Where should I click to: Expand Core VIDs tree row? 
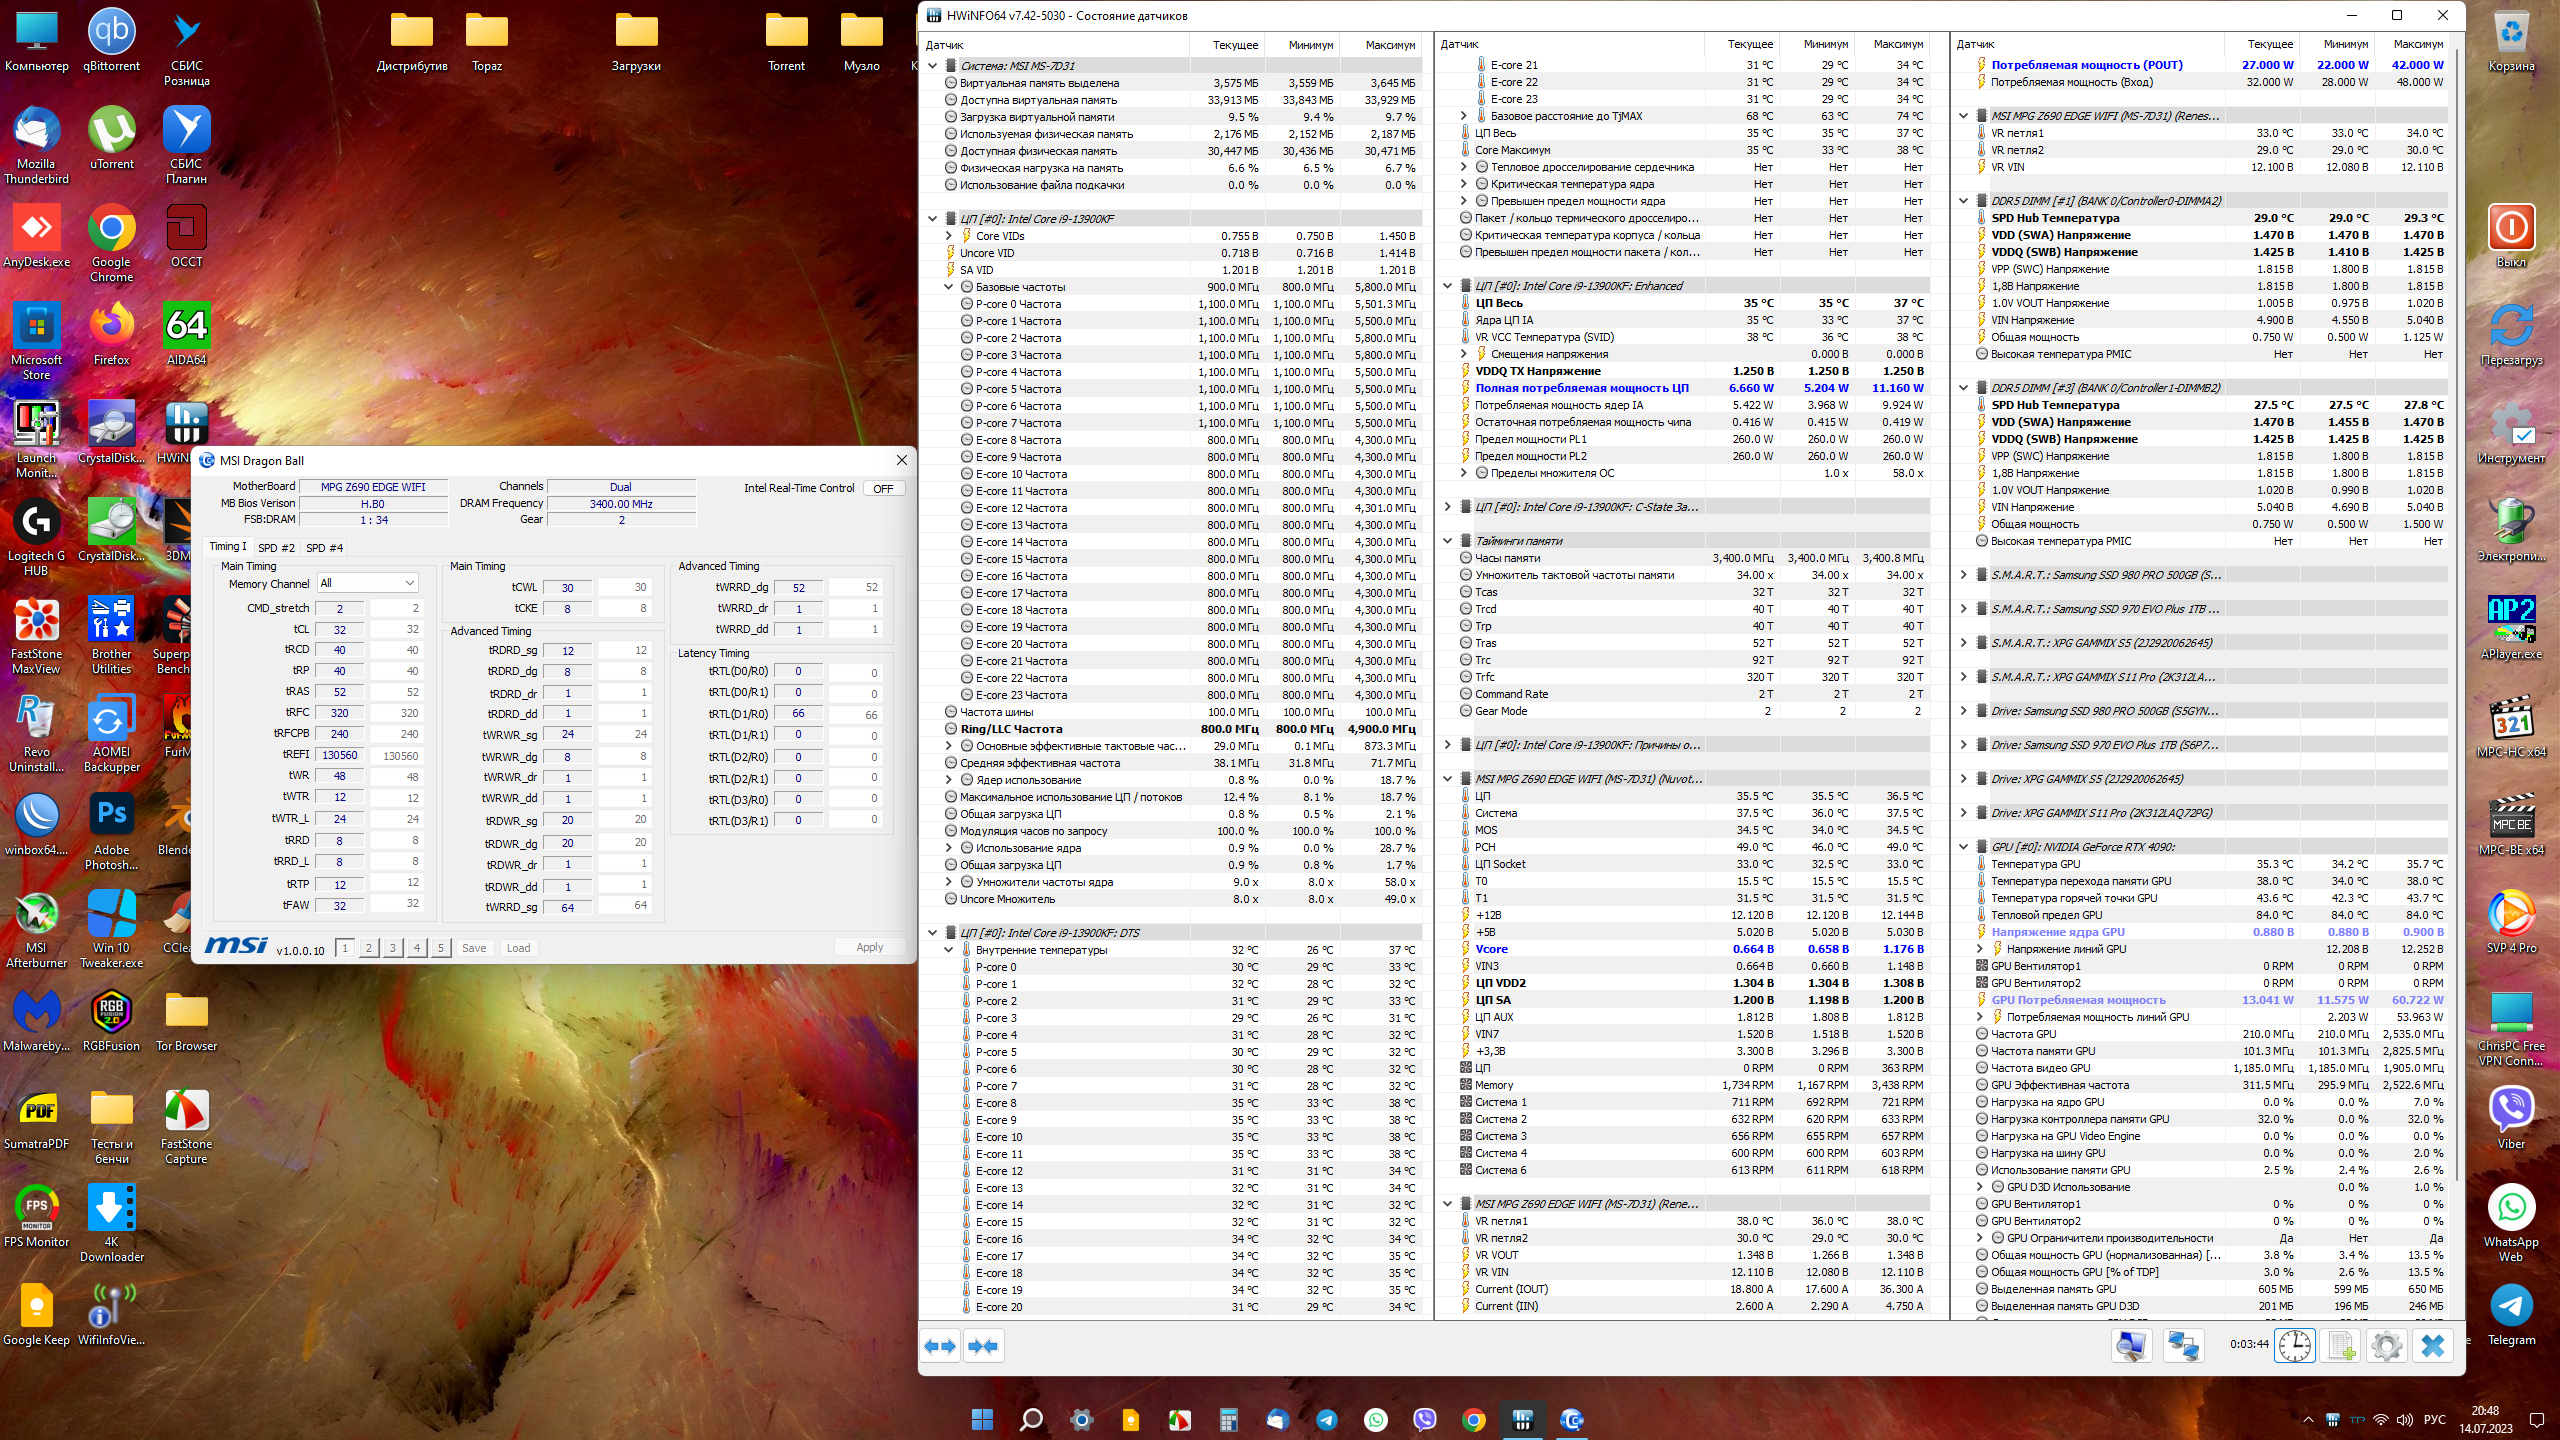coord(949,236)
